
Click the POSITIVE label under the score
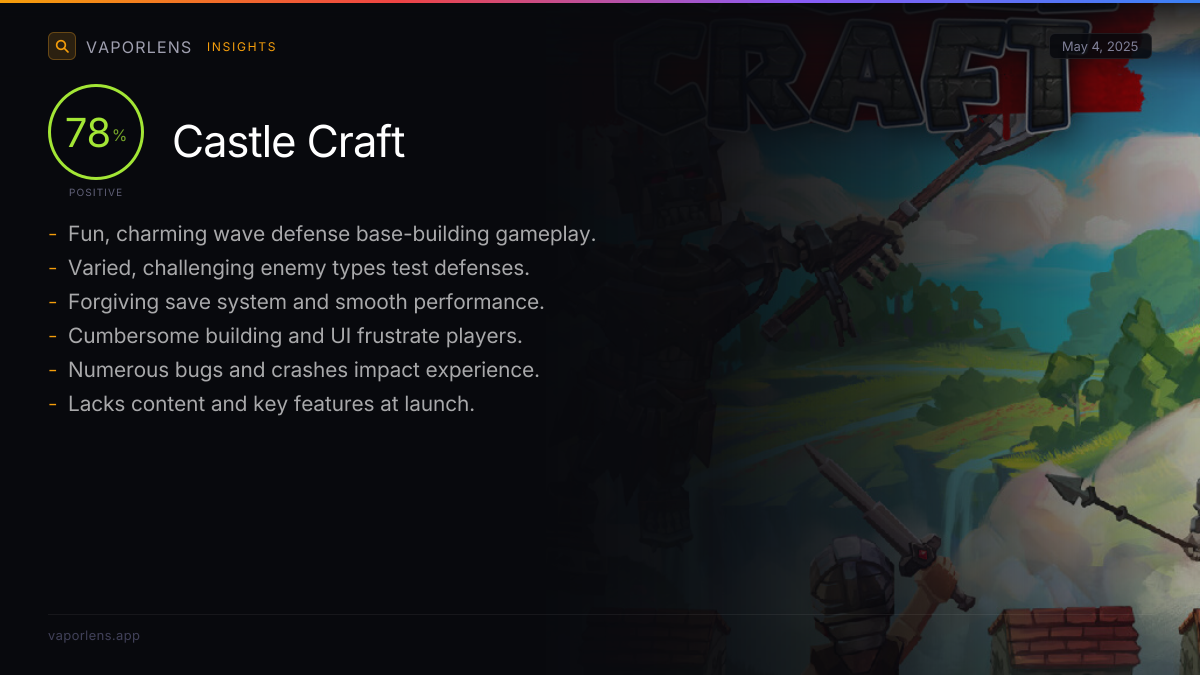96,192
